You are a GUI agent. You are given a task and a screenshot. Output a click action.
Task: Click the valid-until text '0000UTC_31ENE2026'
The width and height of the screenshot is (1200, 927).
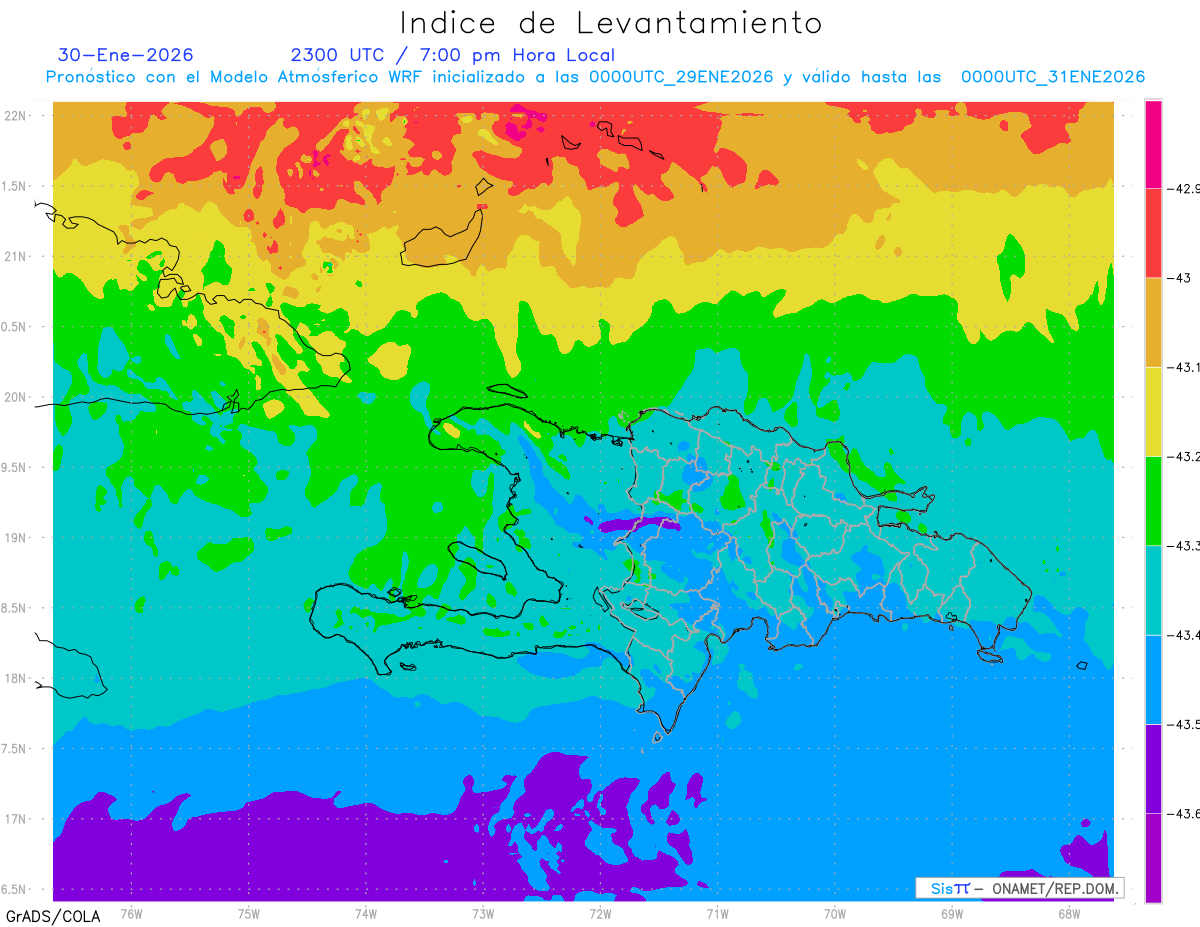pos(1053,77)
